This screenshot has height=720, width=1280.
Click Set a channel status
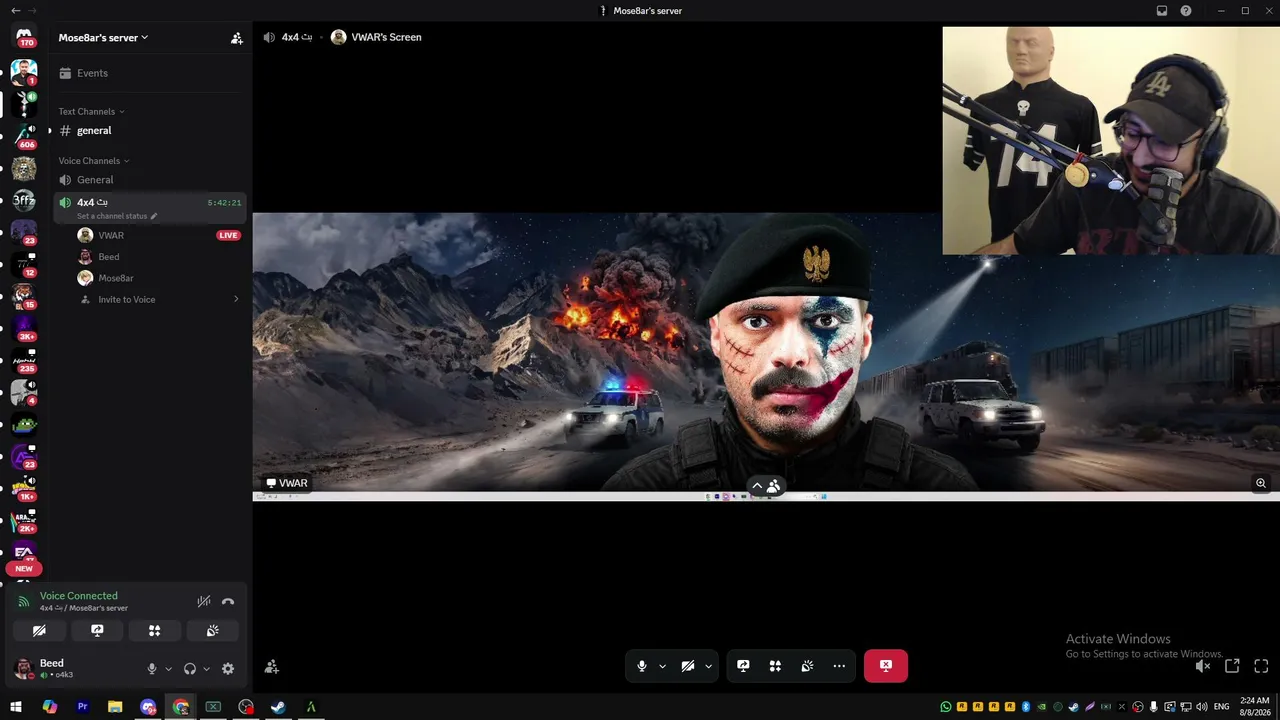coord(112,216)
